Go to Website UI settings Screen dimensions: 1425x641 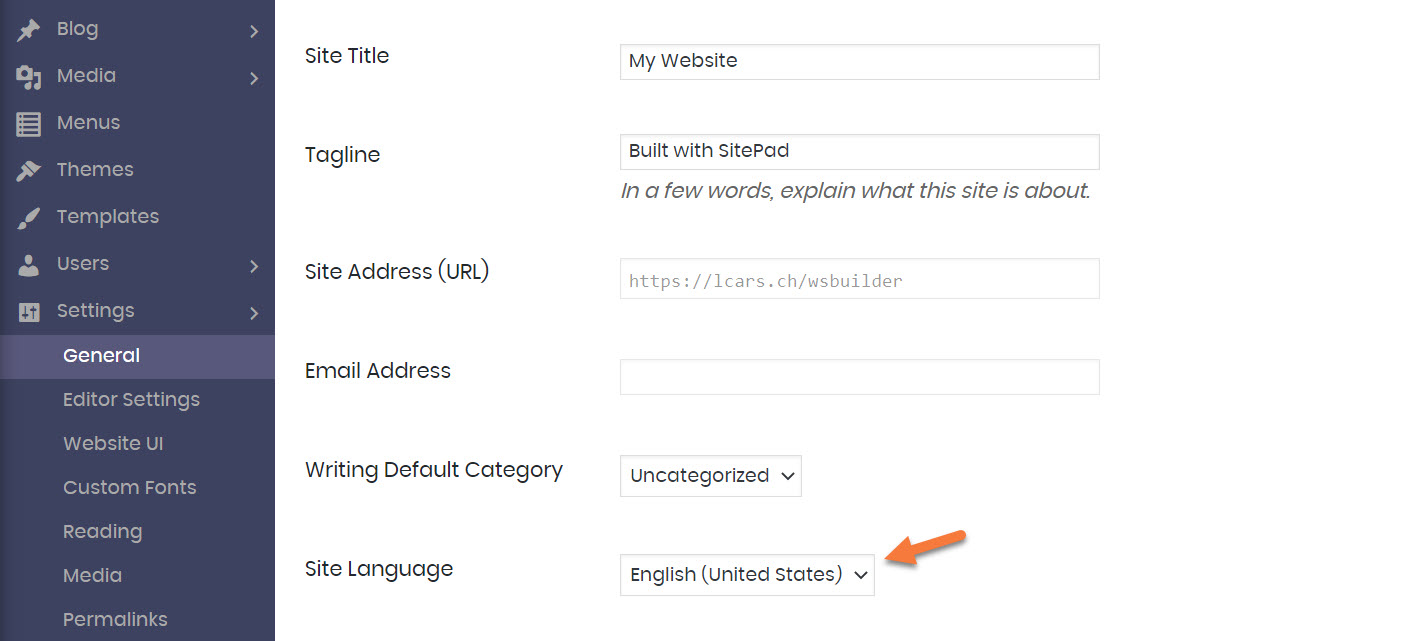coord(113,444)
